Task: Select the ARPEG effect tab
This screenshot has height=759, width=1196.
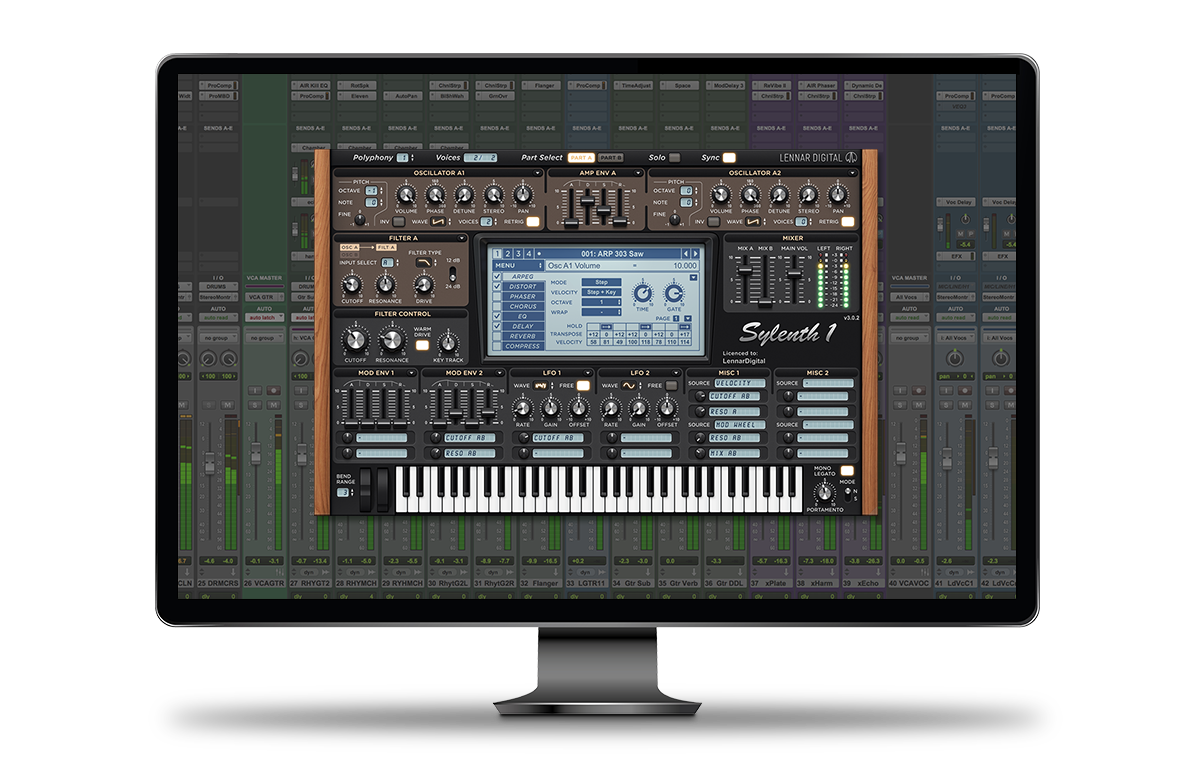Action: point(522,276)
